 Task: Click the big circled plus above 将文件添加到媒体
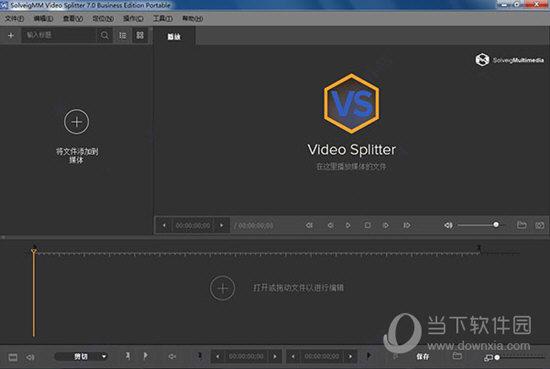click(x=76, y=122)
